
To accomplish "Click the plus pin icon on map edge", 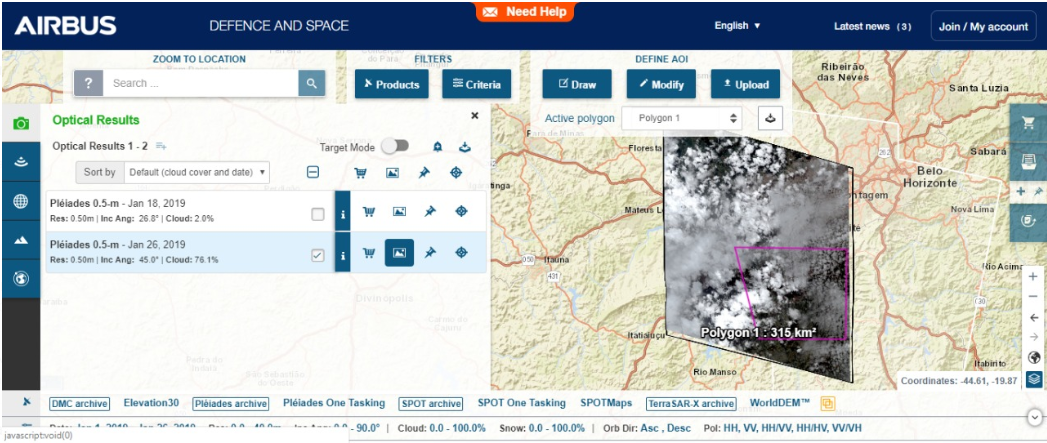I will [x=1029, y=192].
